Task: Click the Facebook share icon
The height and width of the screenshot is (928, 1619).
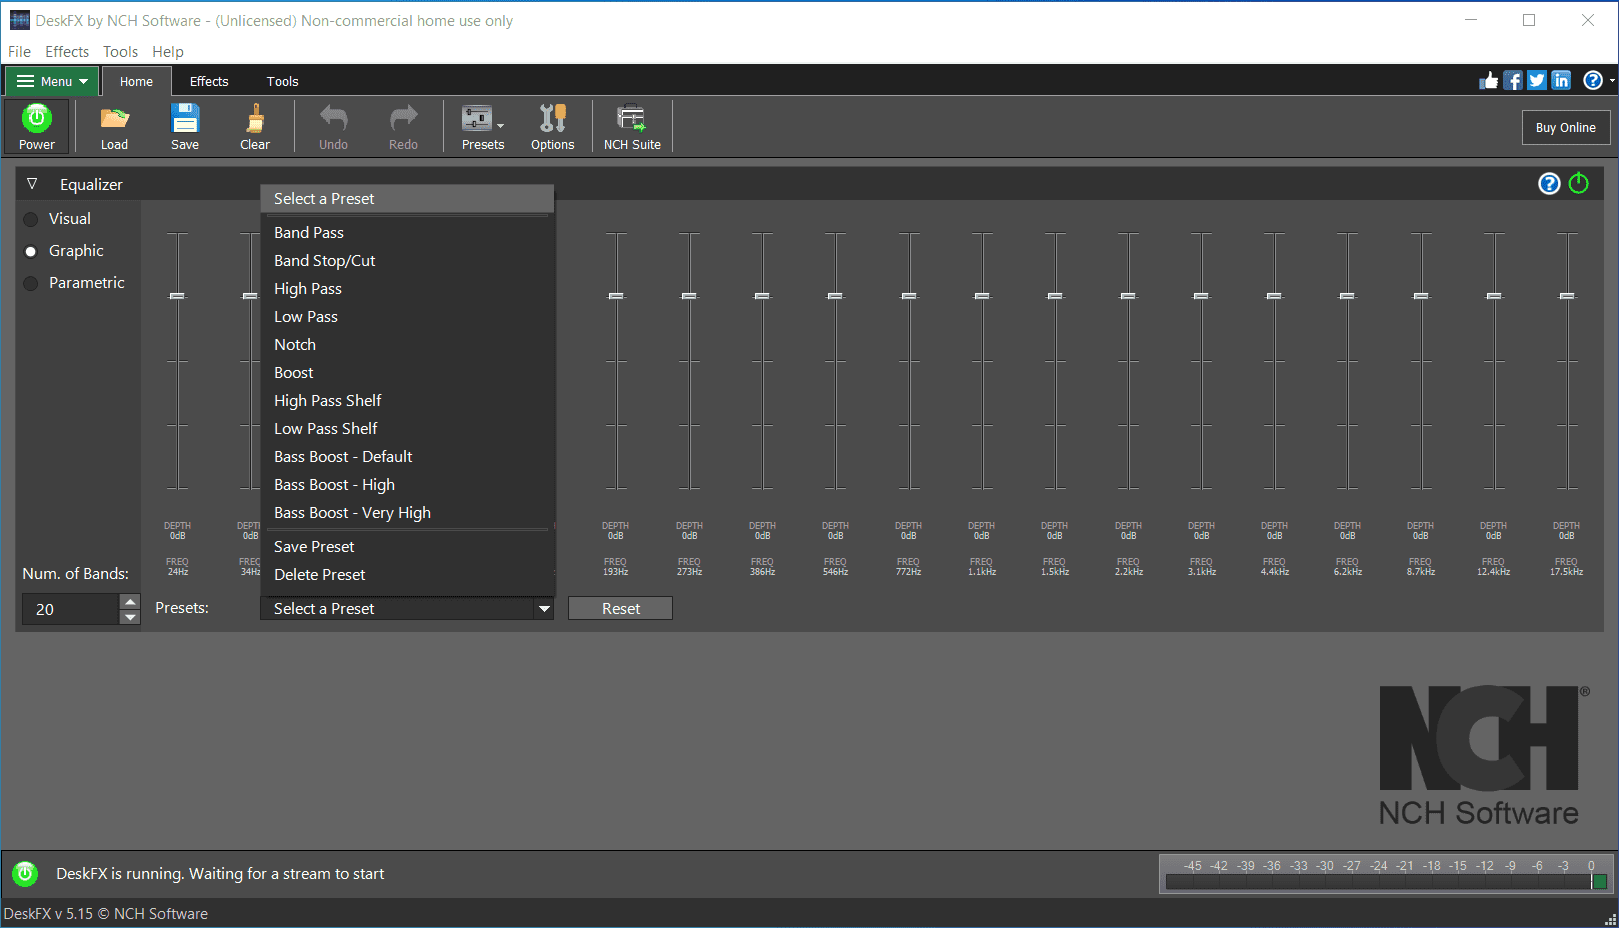Action: 1513,81
